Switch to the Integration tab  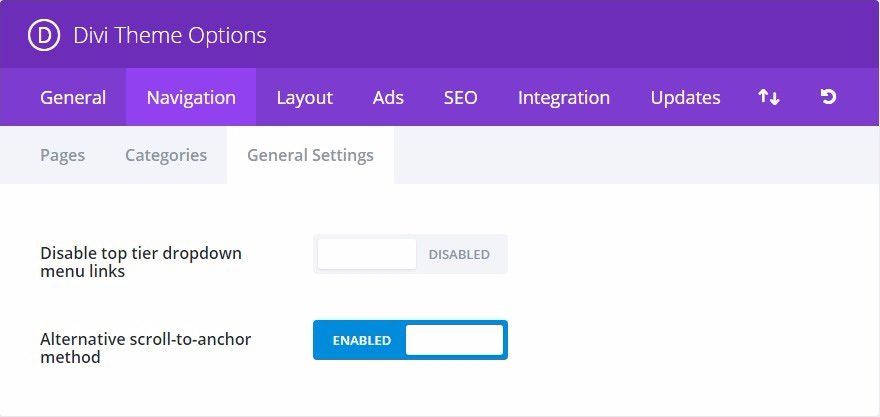pos(564,97)
